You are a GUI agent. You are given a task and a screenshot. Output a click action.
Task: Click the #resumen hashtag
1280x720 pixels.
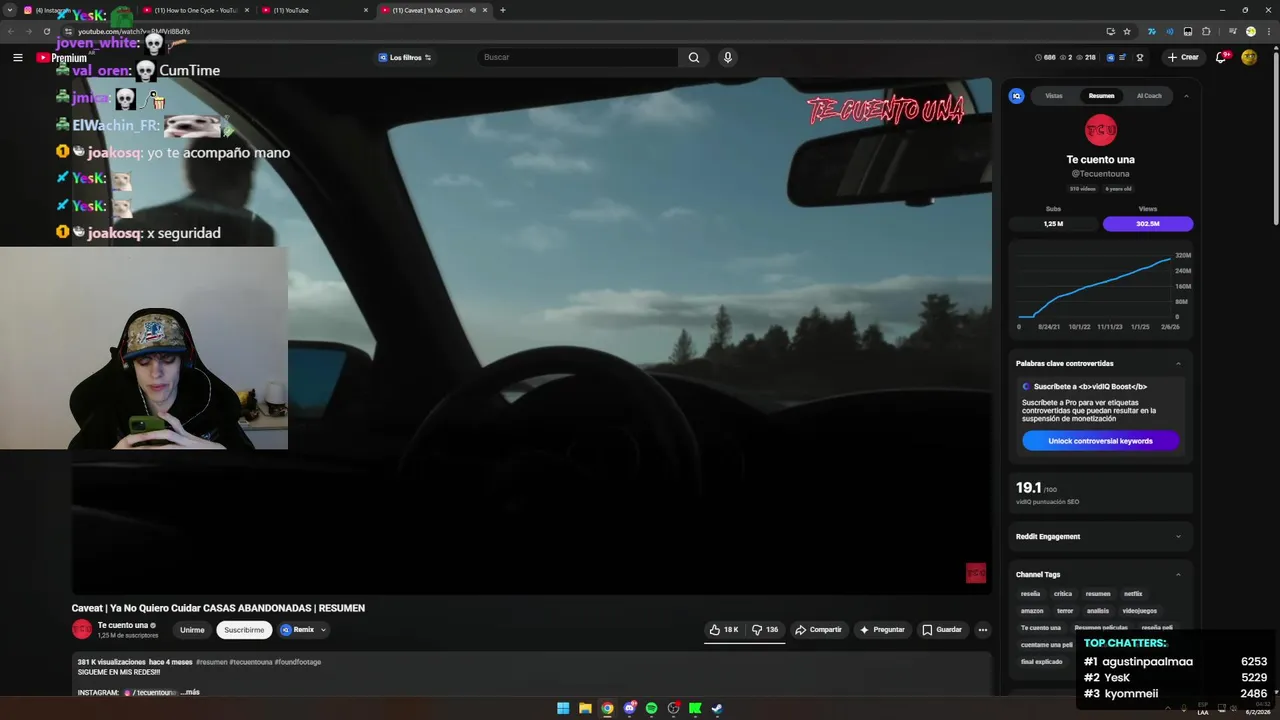(x=211, y=662)
